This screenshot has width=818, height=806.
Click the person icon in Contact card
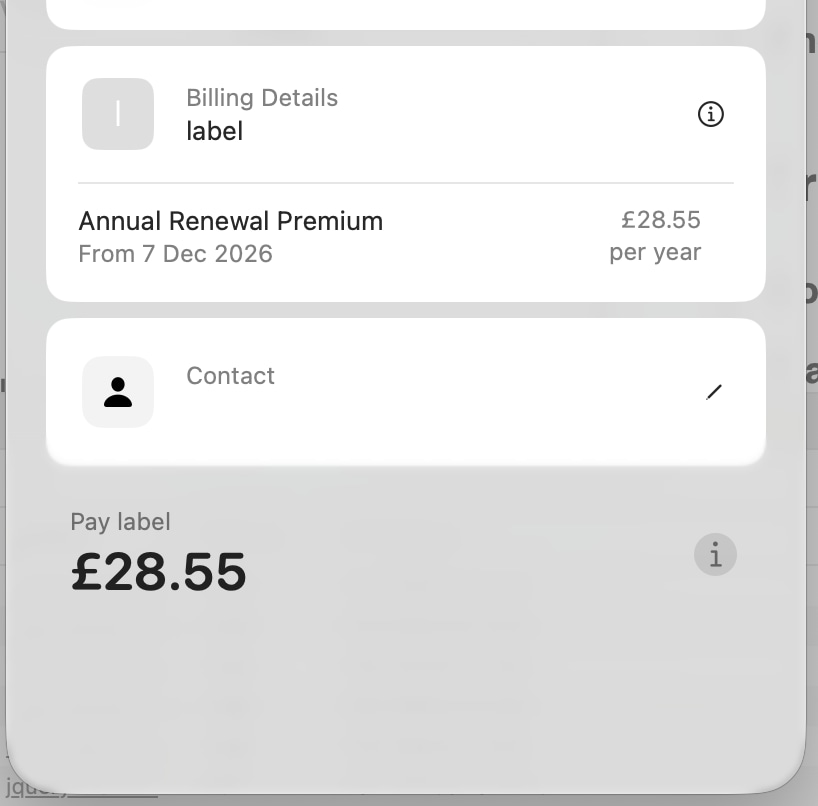[x=118, y=392]
